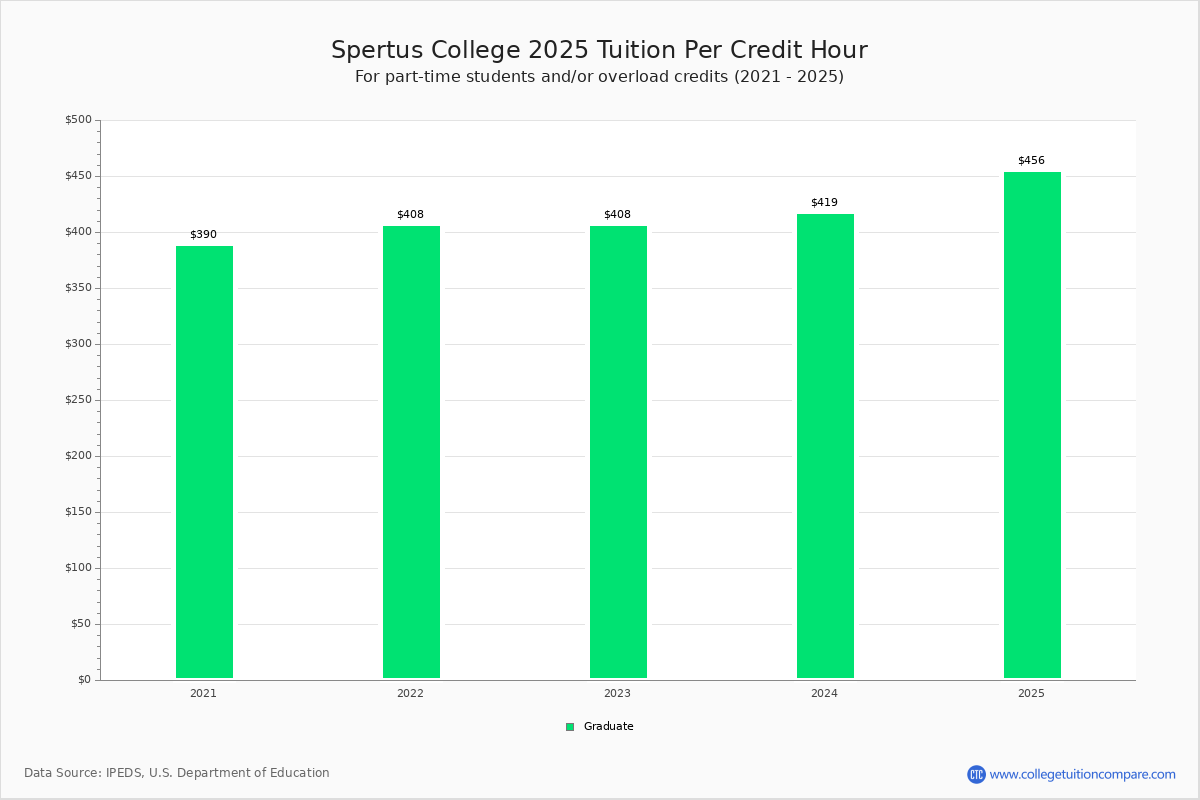Click the $419 data label
This screenshot has height=800, width=1200.
(x=824, y=203)
